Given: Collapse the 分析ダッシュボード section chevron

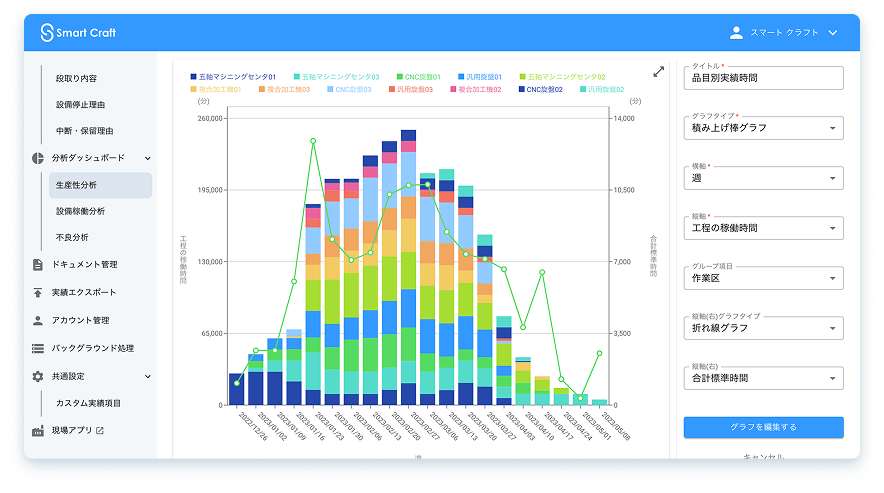Looking at the screenshot, I should click(148, 159).
